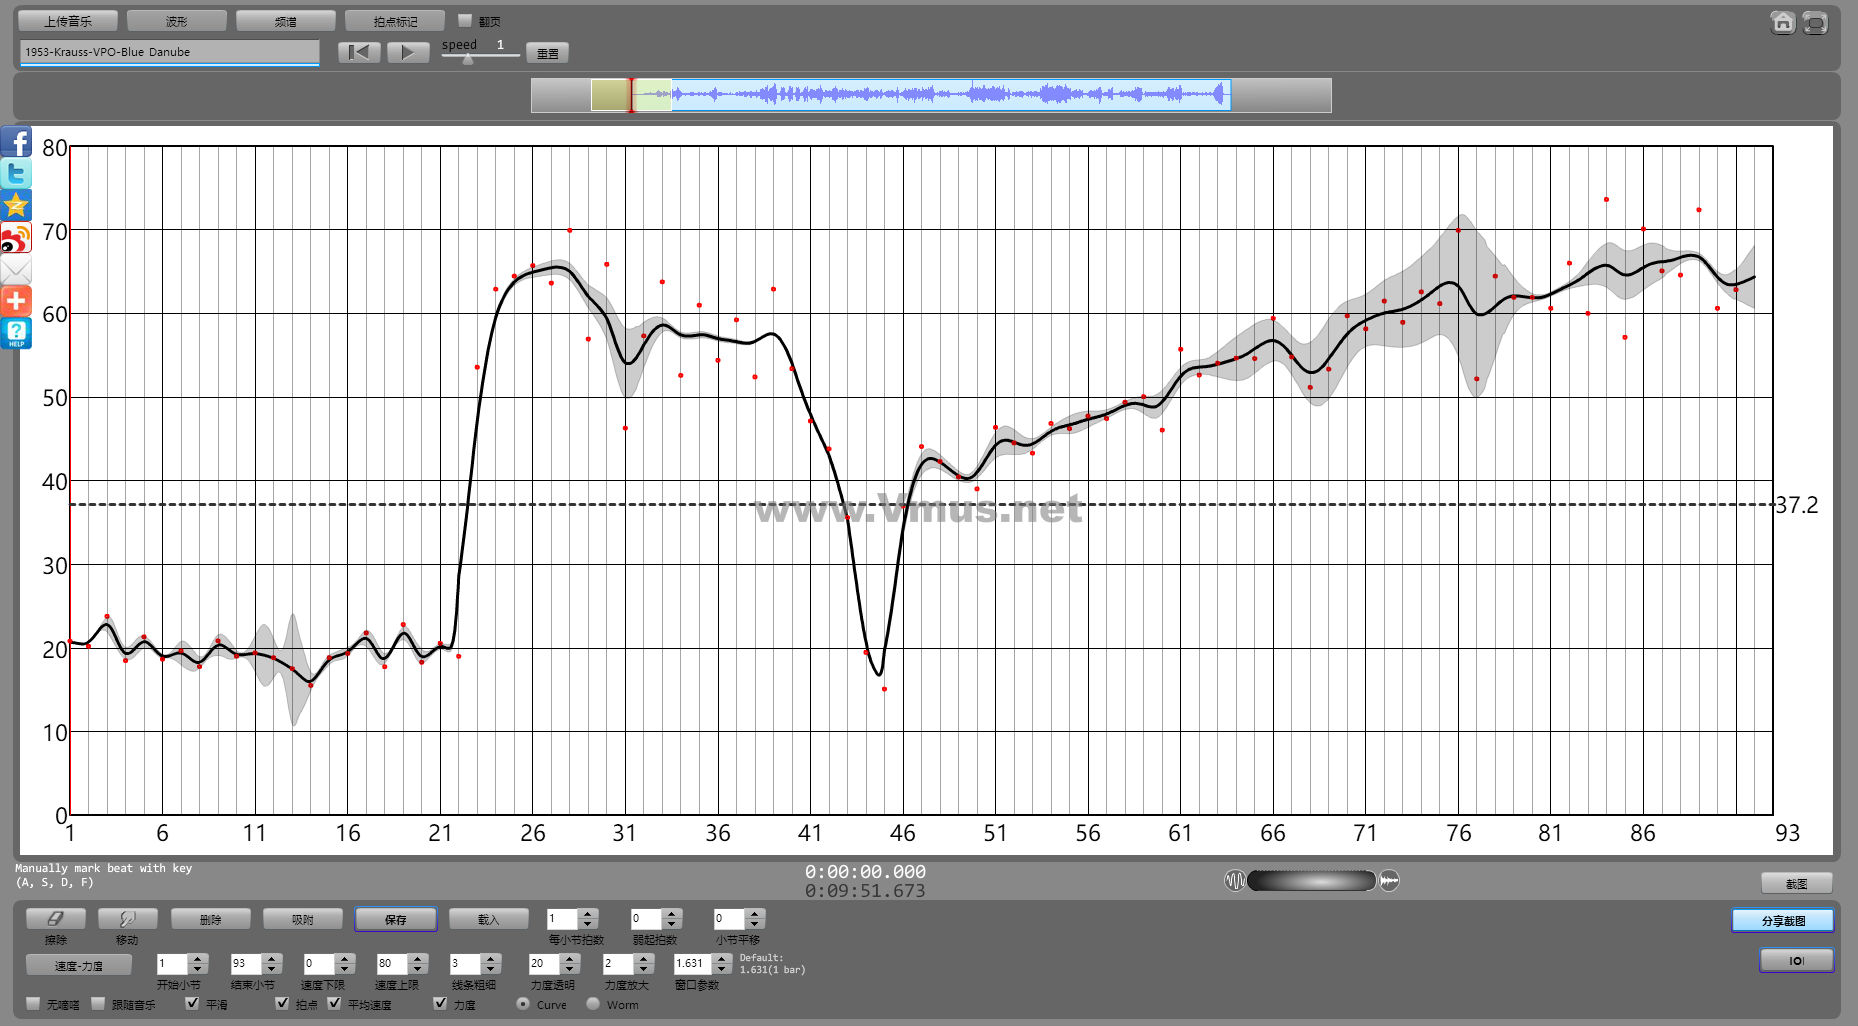Image resolution: width=1858 pixels, height=1026 pixels.
Task: Click the zoom slider between waveform icons
Action: [1312, 880]
